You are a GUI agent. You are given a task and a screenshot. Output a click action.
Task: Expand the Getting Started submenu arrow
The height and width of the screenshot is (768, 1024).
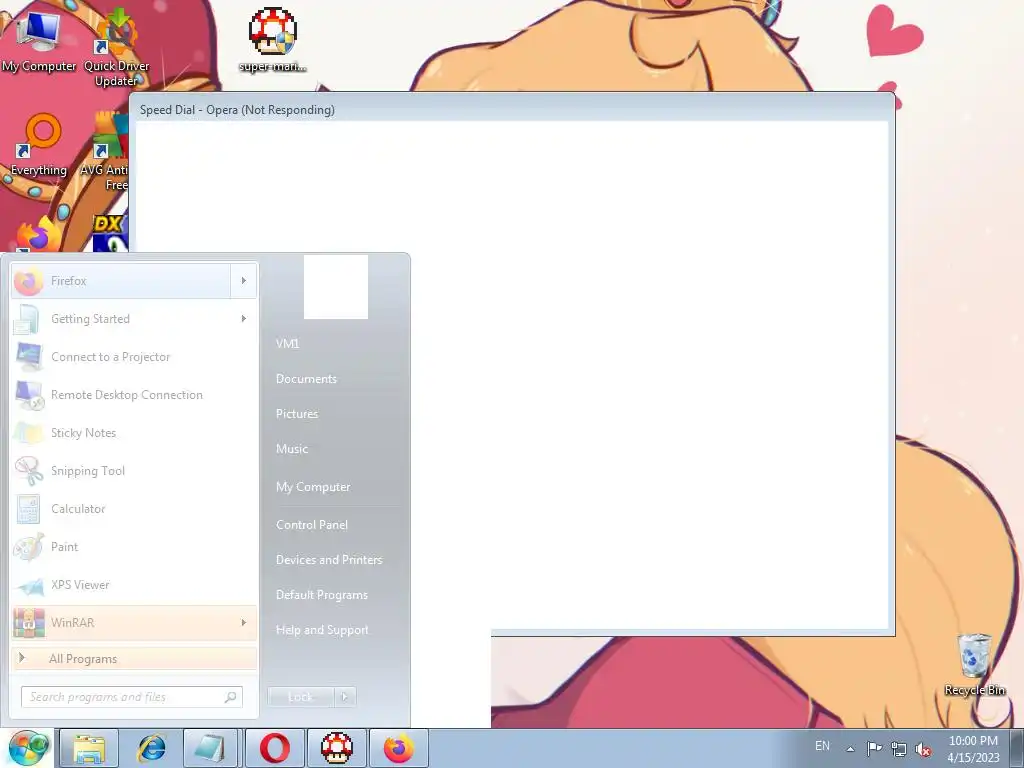(244, 319)
